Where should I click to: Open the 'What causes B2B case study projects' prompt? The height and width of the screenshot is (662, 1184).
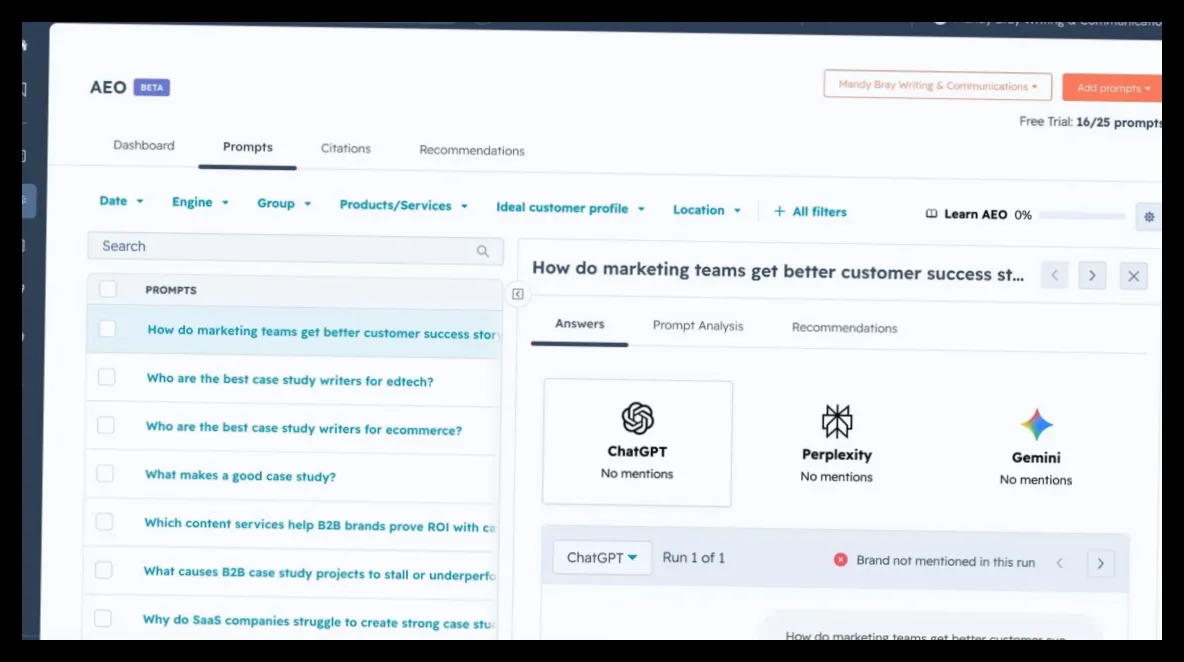pyautogui.click(x=319, y=573)
